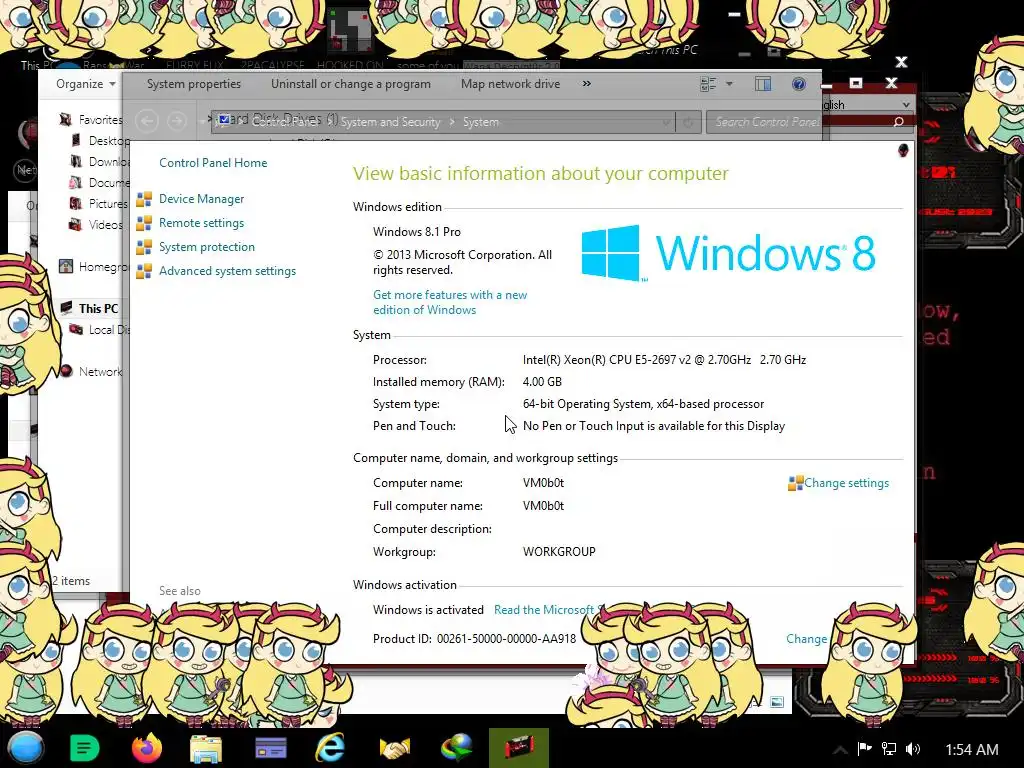Select Videos in Explorer navigation pane
This screenshot has width=1024, height=768.
(x=106, y=225)
